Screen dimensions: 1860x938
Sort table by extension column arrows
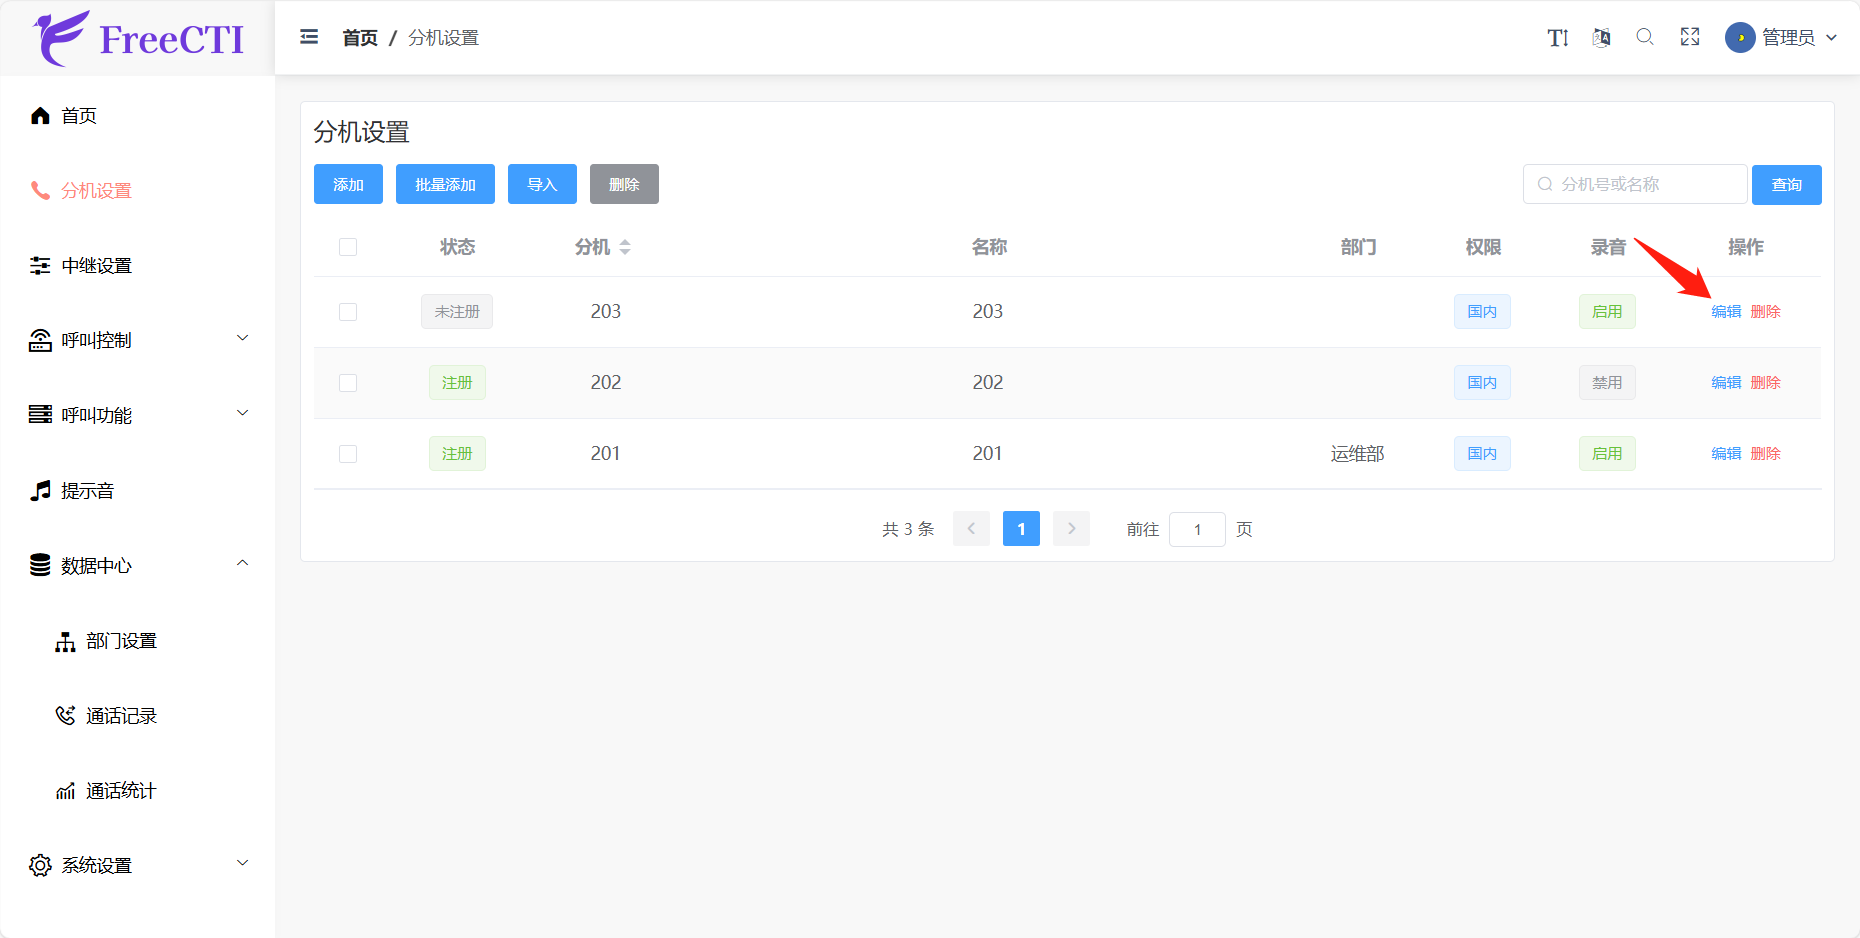625,247
